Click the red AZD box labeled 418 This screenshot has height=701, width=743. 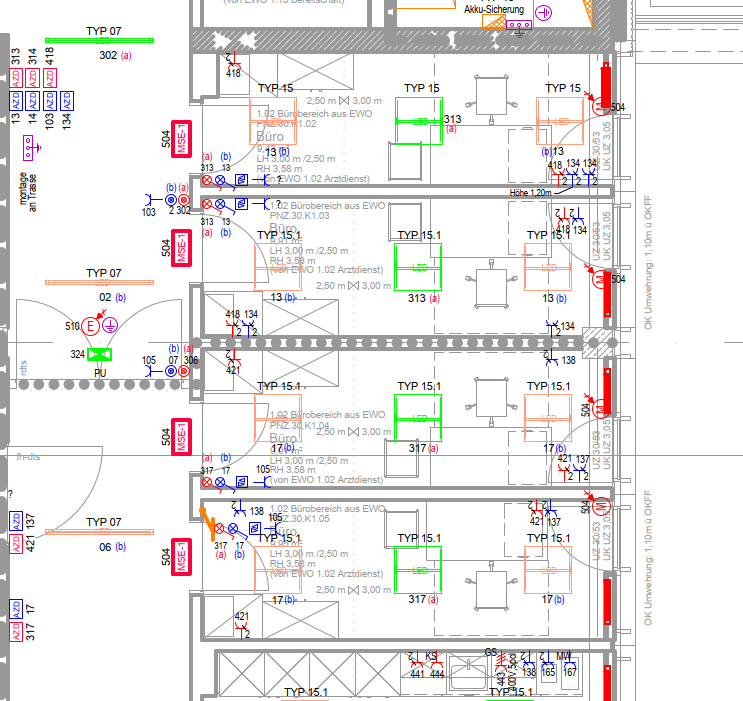(50, 78)
